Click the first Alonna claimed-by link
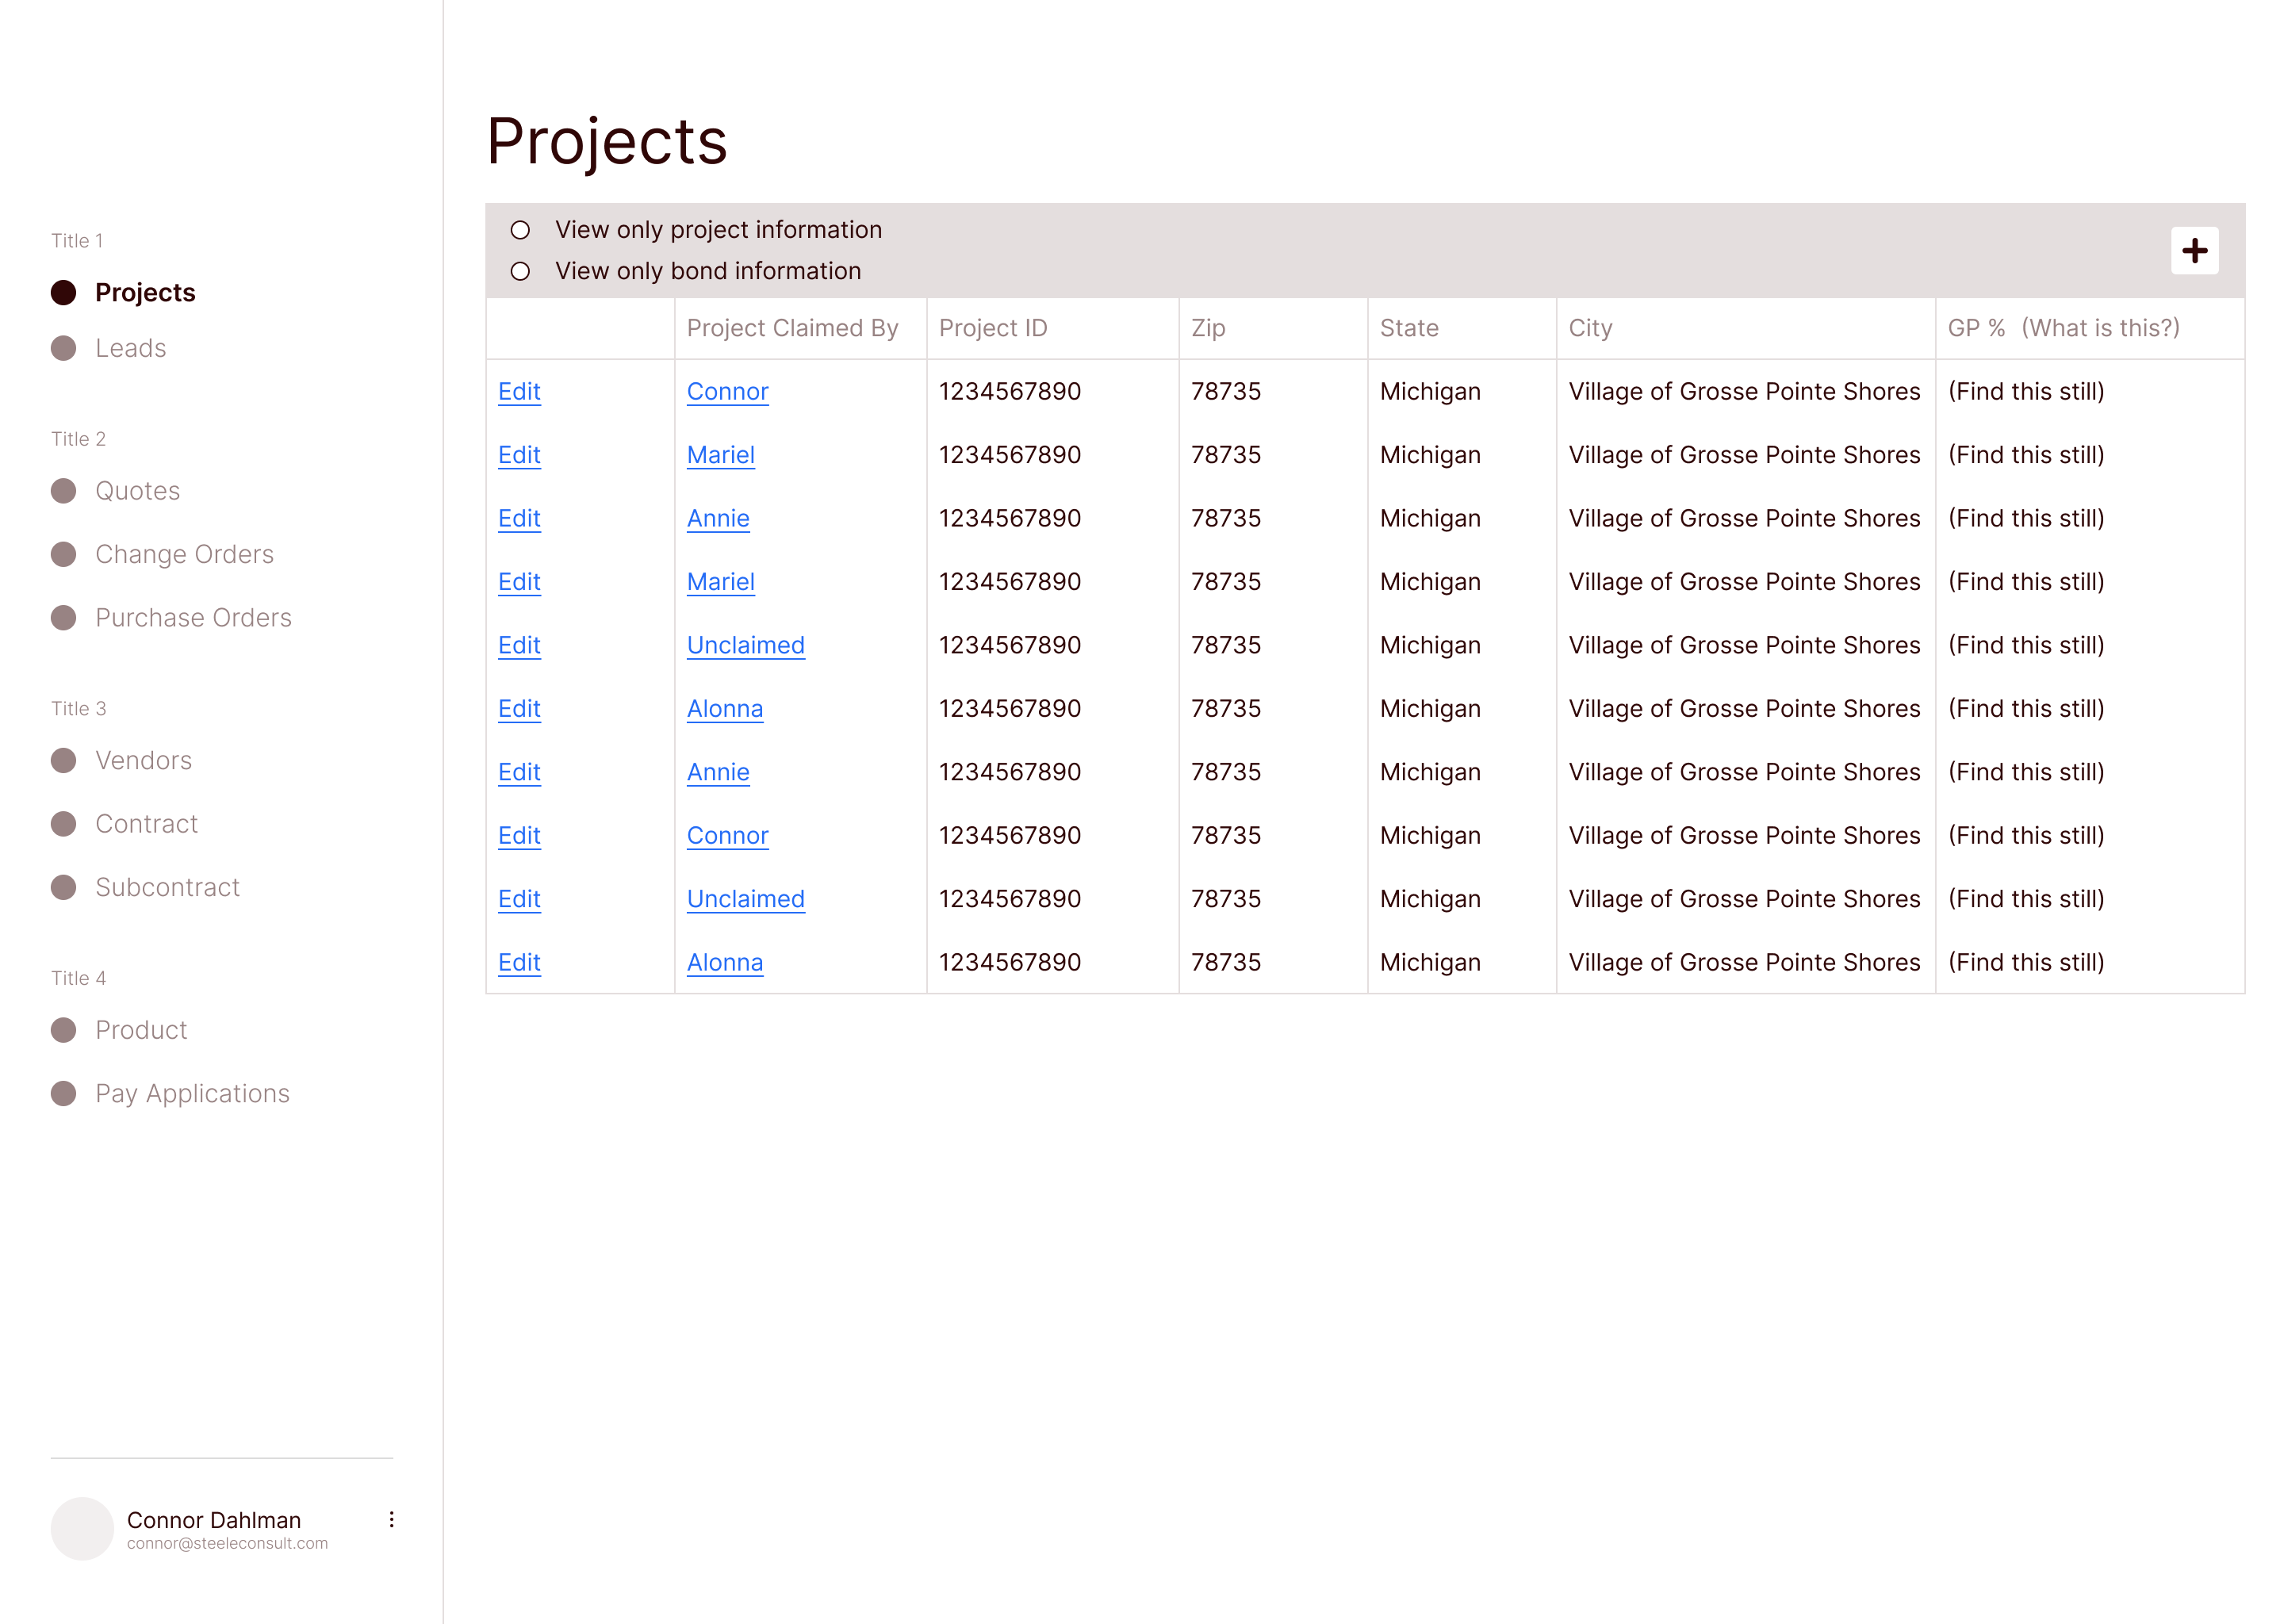 (724, 708)
